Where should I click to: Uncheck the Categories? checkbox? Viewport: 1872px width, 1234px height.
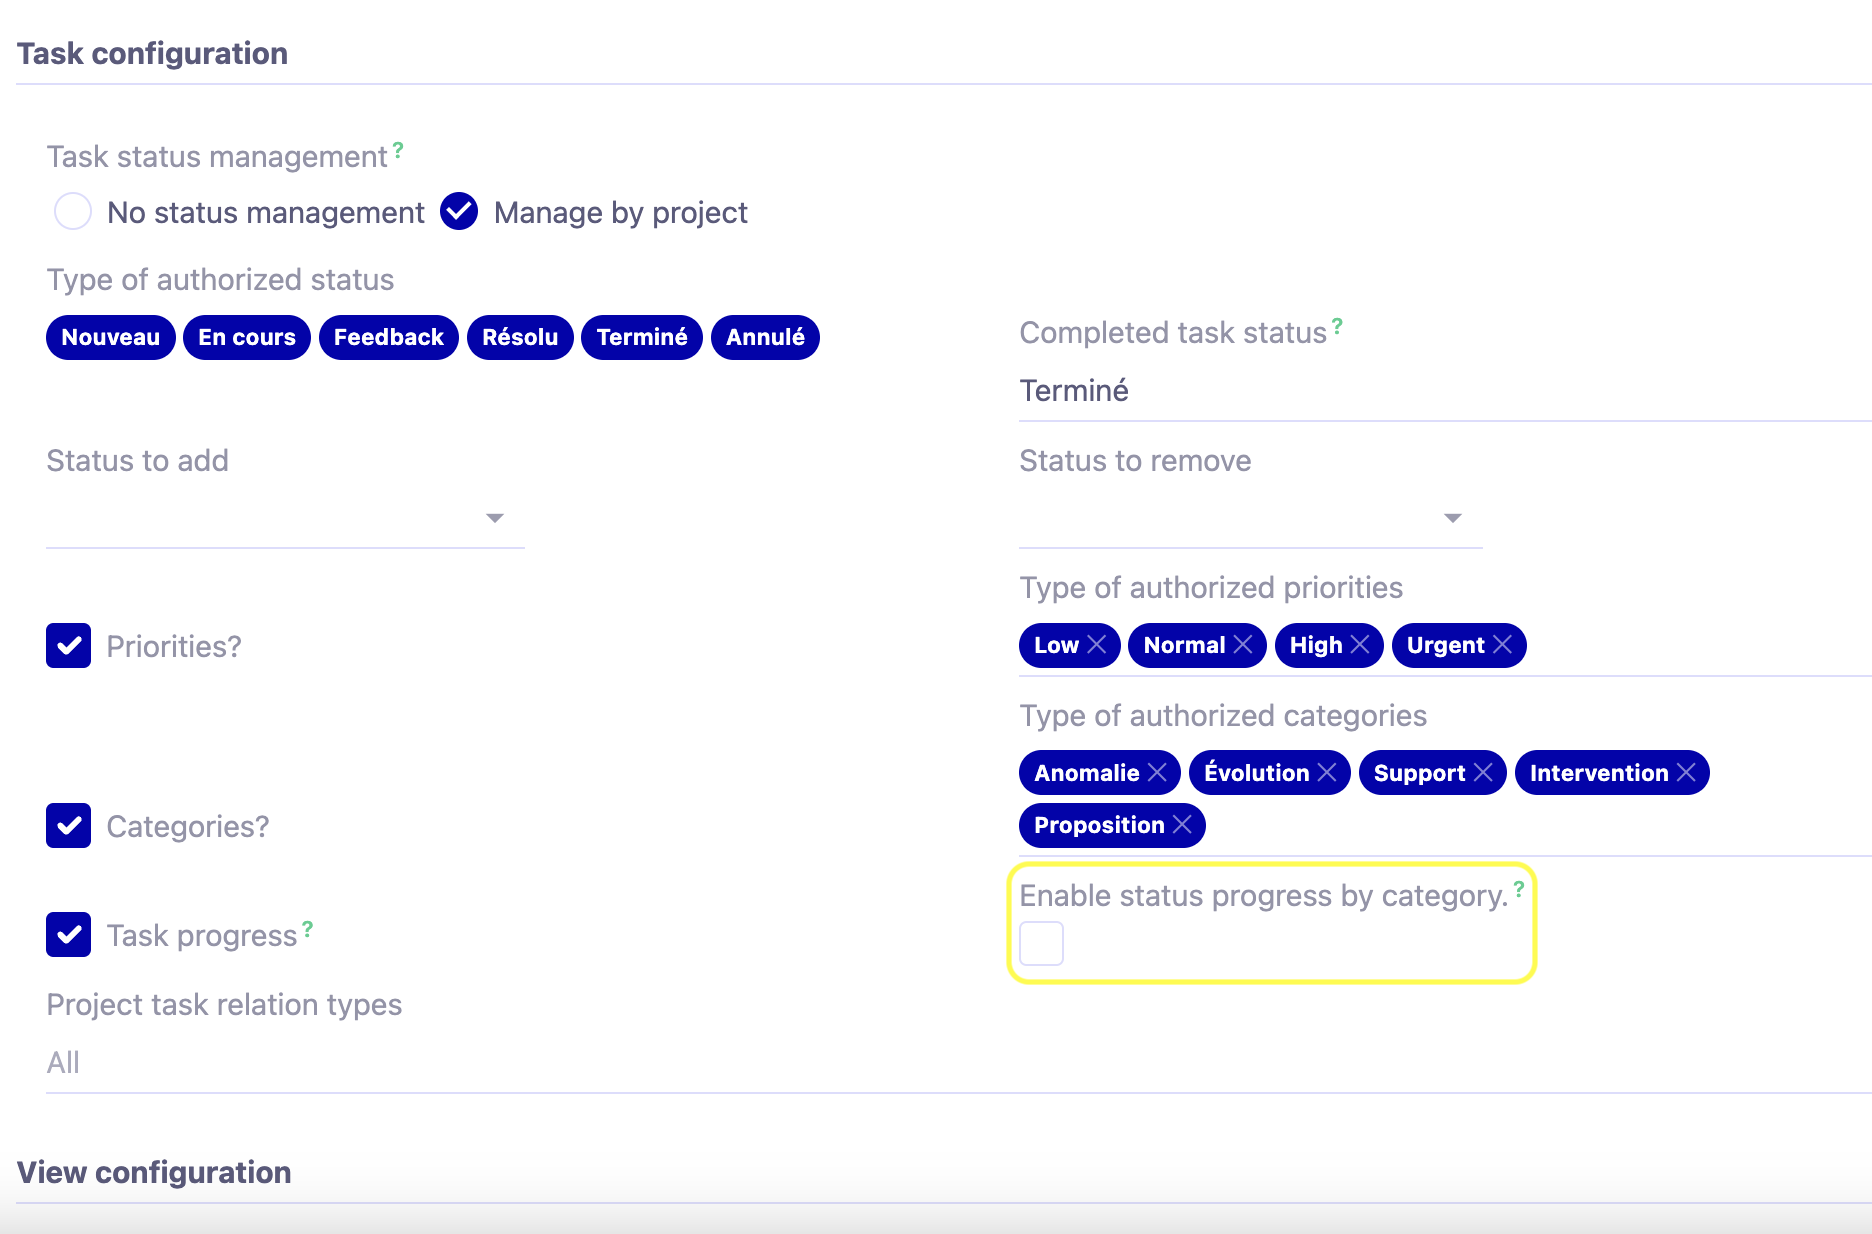tap(68, 826)
